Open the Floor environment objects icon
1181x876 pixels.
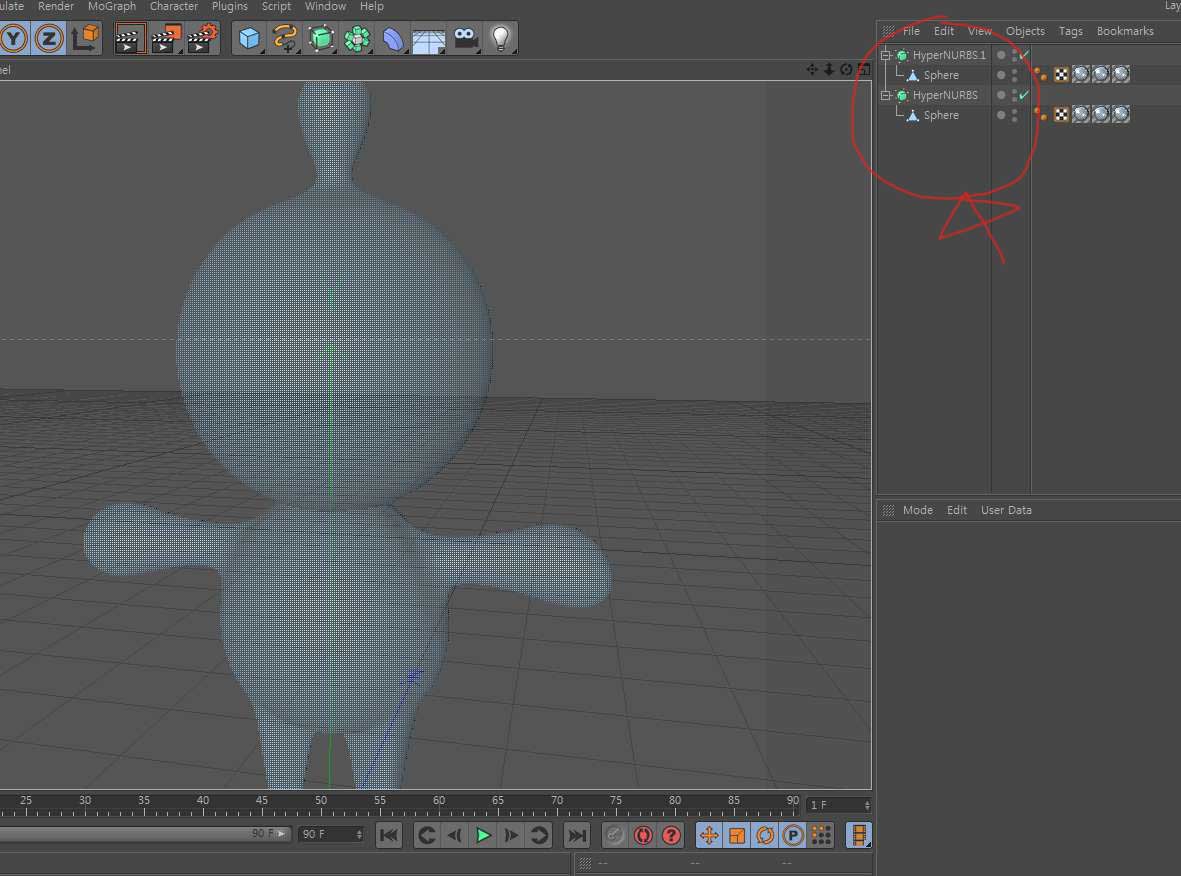[429, 39]
